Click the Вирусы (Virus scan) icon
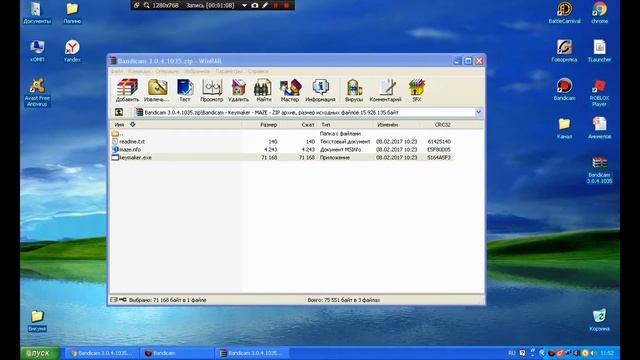Image resolution: width=640 pixels, height=360 pixels. (354, 90)
